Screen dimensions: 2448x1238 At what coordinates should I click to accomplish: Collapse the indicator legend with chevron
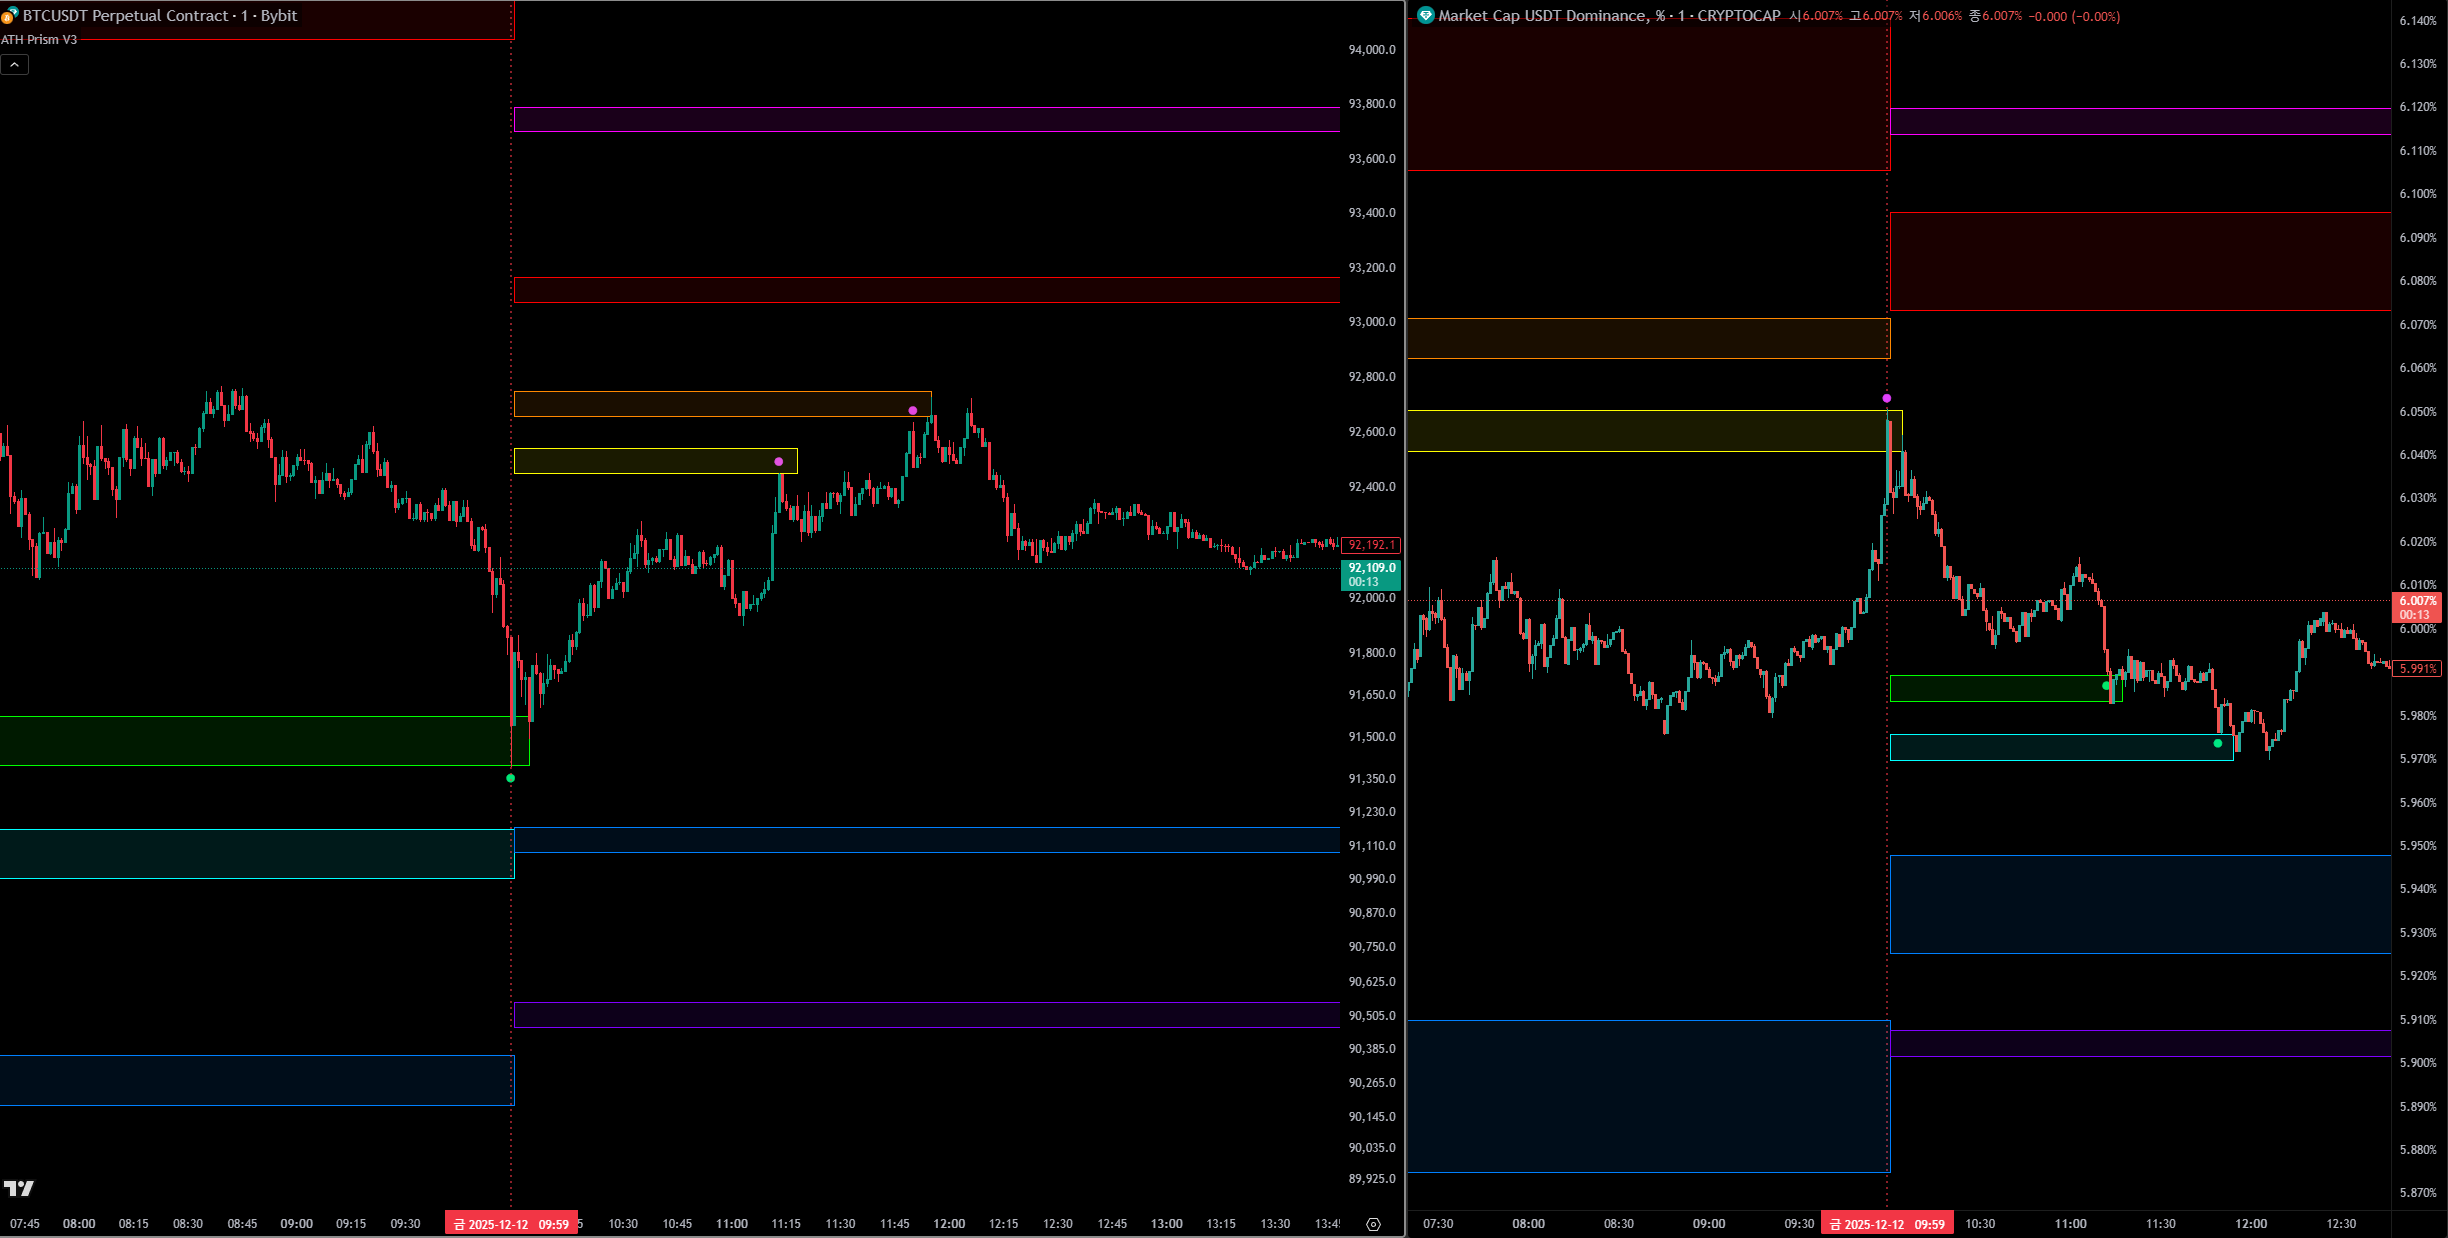[15, 65]
